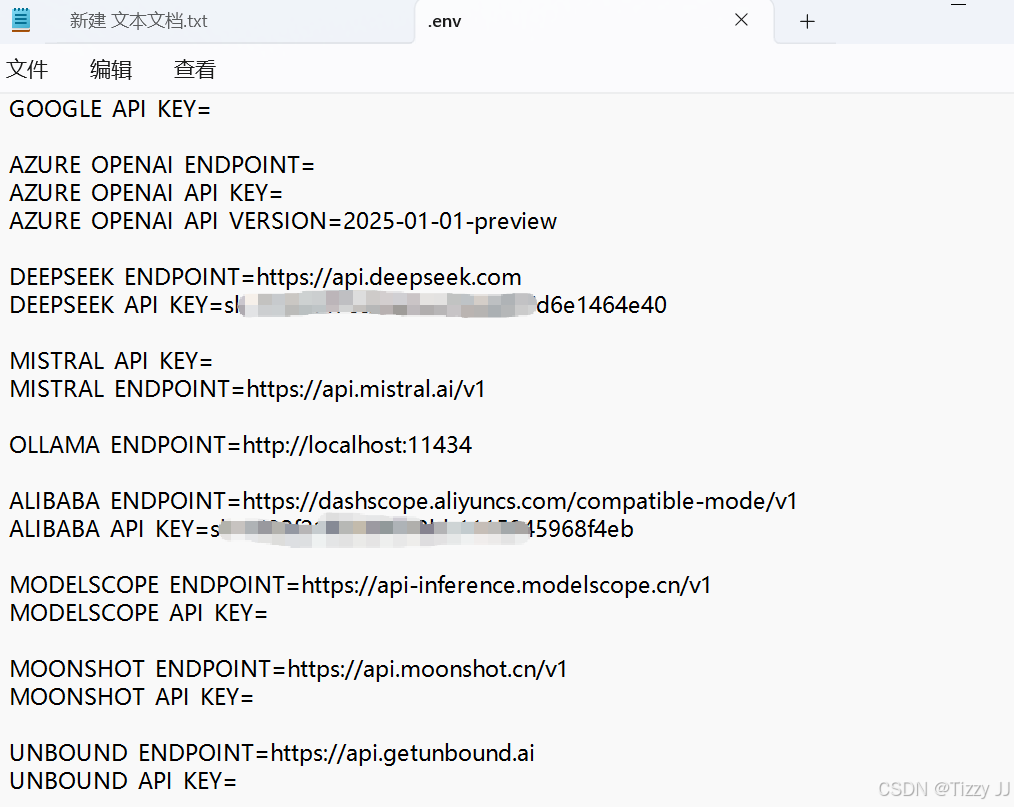The width and height of the screenshot is (1014, 807).
Task: Open the 查看 menu
Action: (195, 69)
